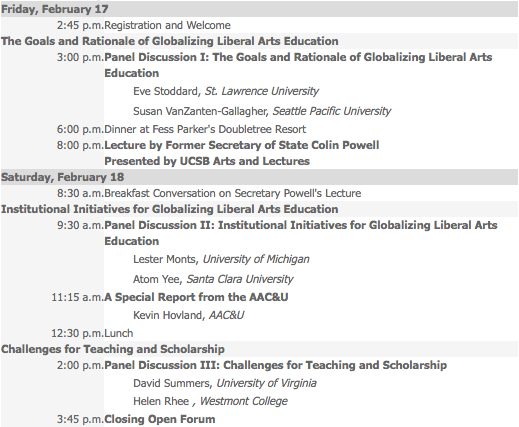Select Eve Stoddard speaker name
This screenshot has height=427, width=519.
click(x=165, y=91)
